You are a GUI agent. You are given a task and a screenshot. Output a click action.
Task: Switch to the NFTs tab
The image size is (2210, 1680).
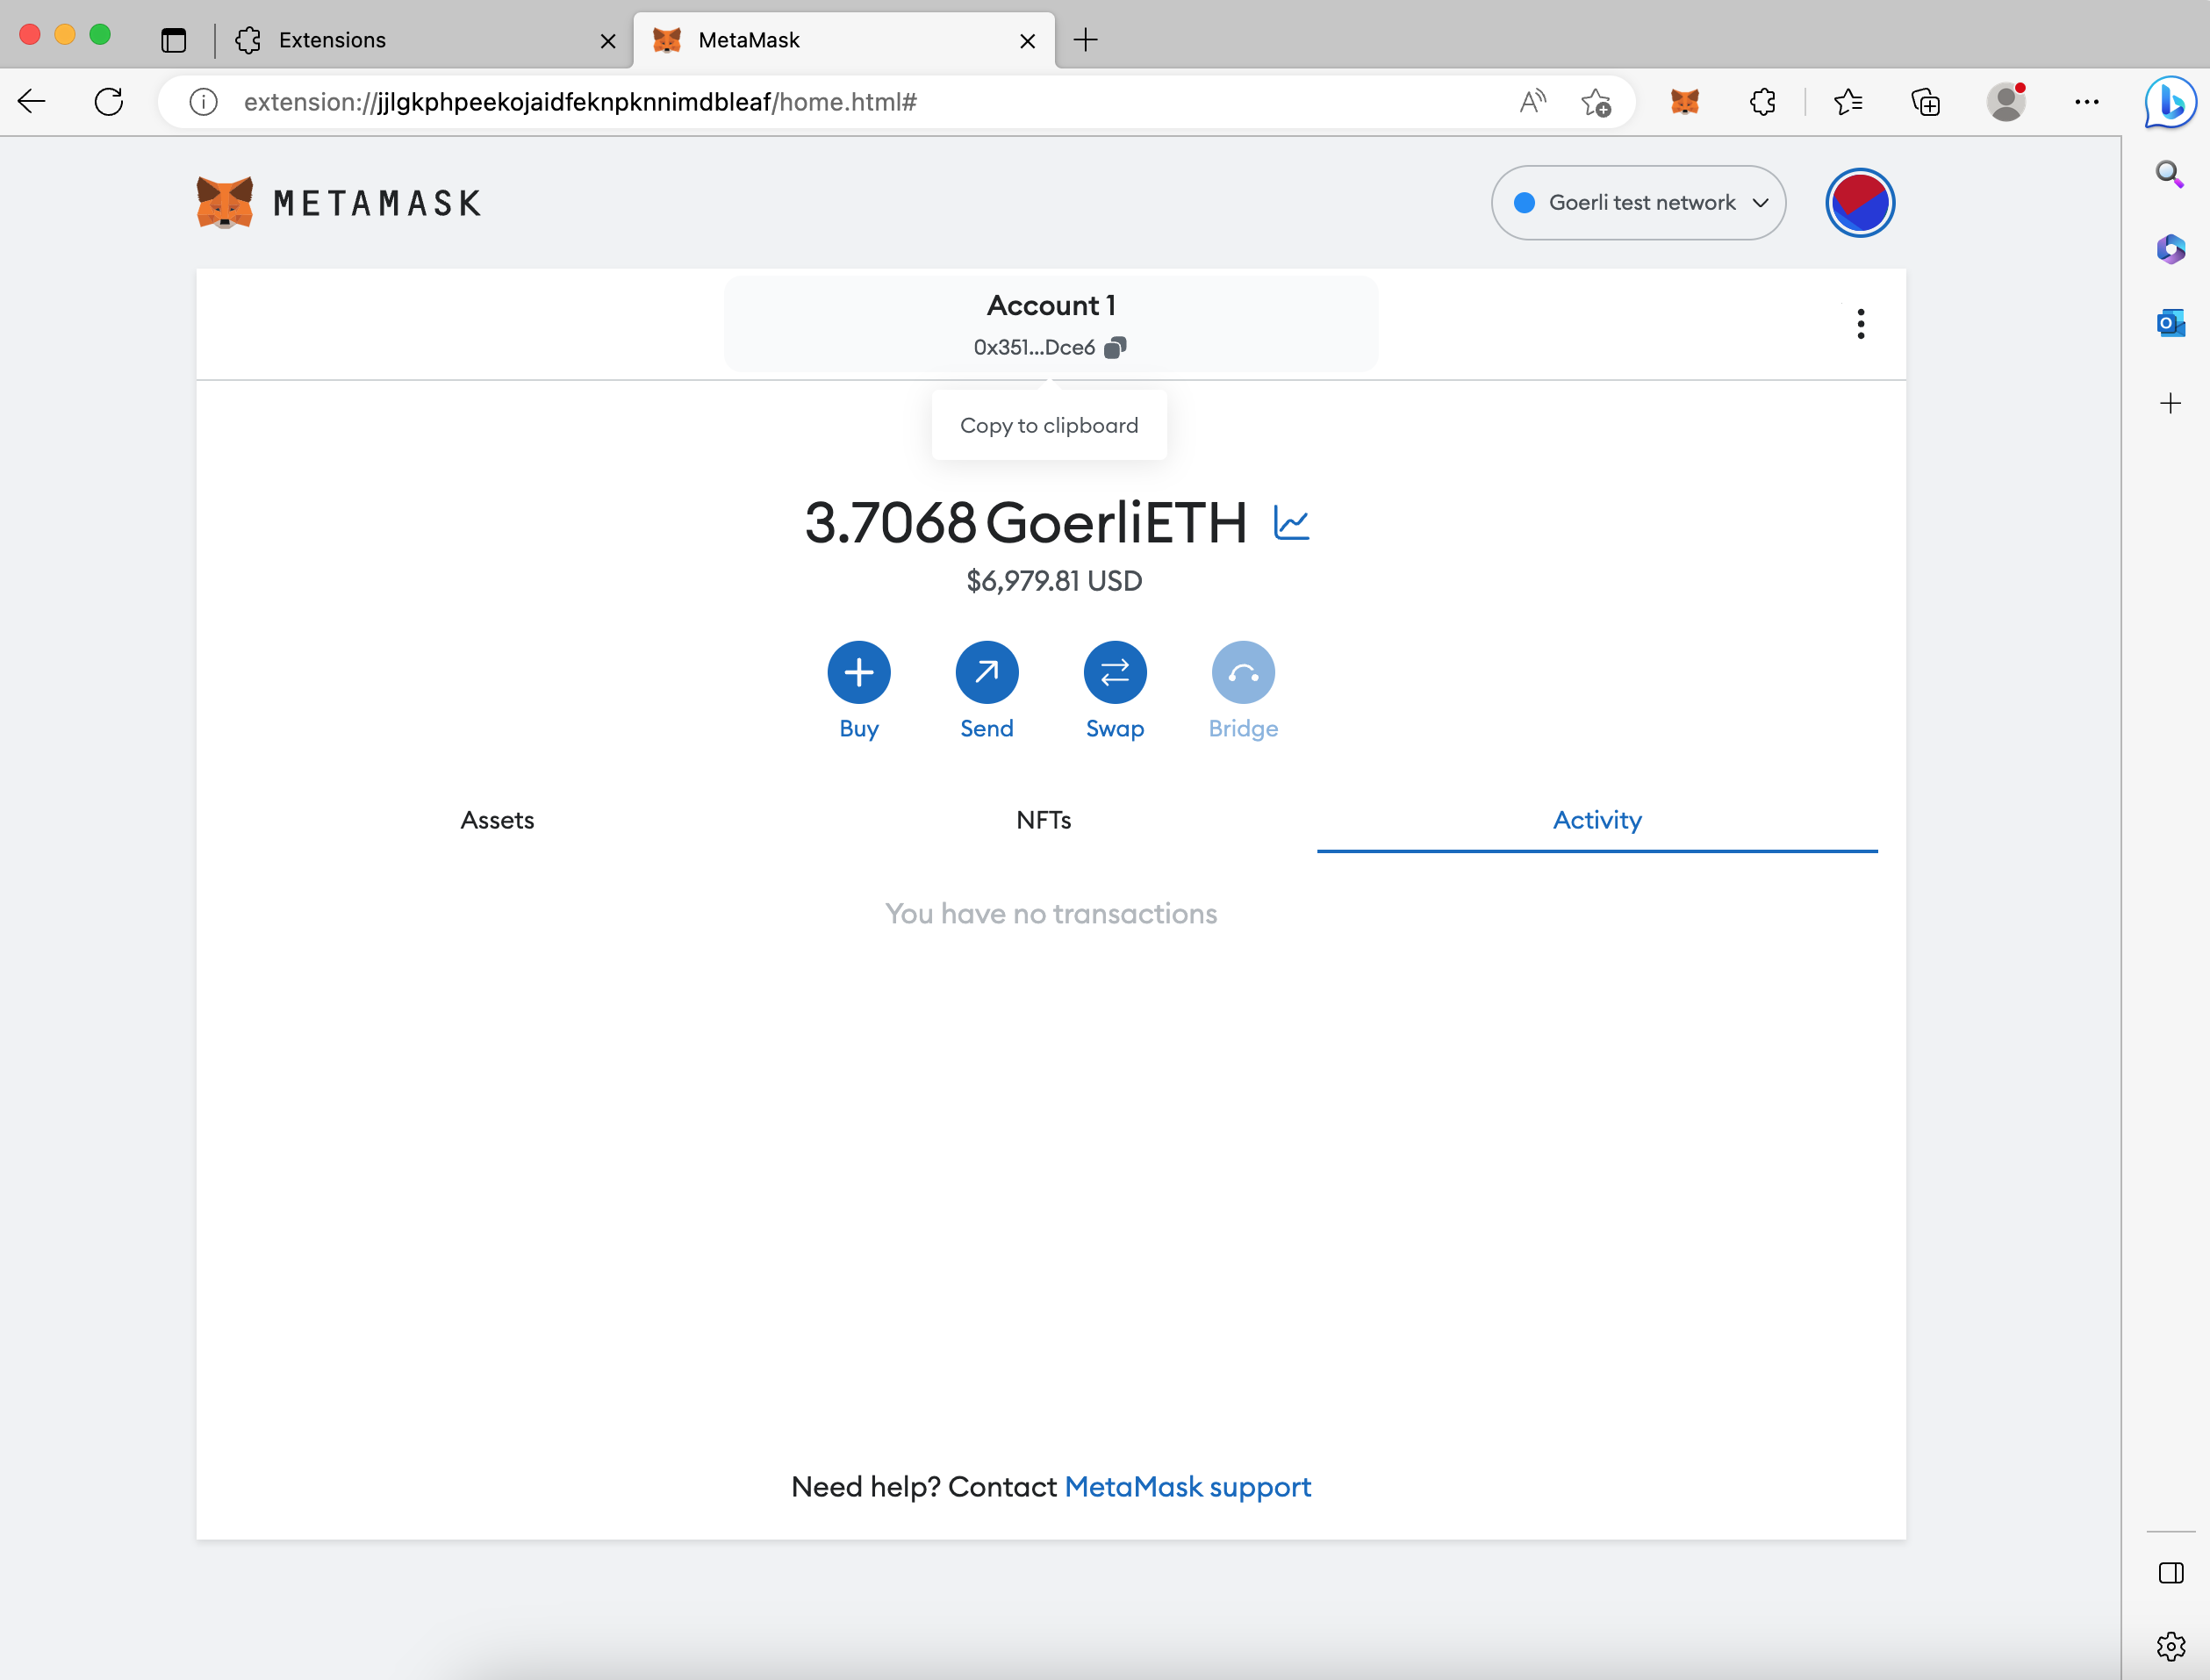tap(1044, 819)
